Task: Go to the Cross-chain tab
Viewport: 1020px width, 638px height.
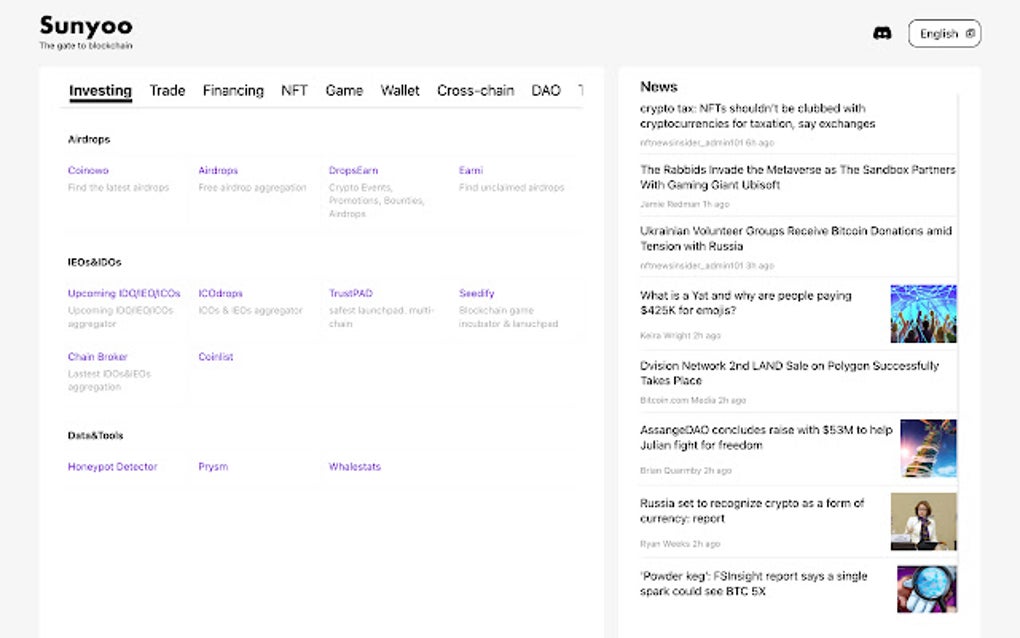Action: pyautogui.click(x=475, y=90)
